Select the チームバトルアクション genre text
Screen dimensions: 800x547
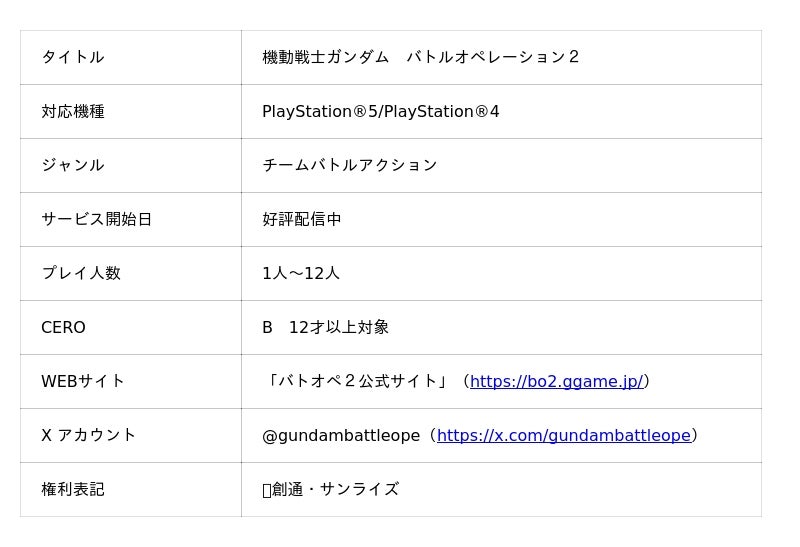[349, 165]
